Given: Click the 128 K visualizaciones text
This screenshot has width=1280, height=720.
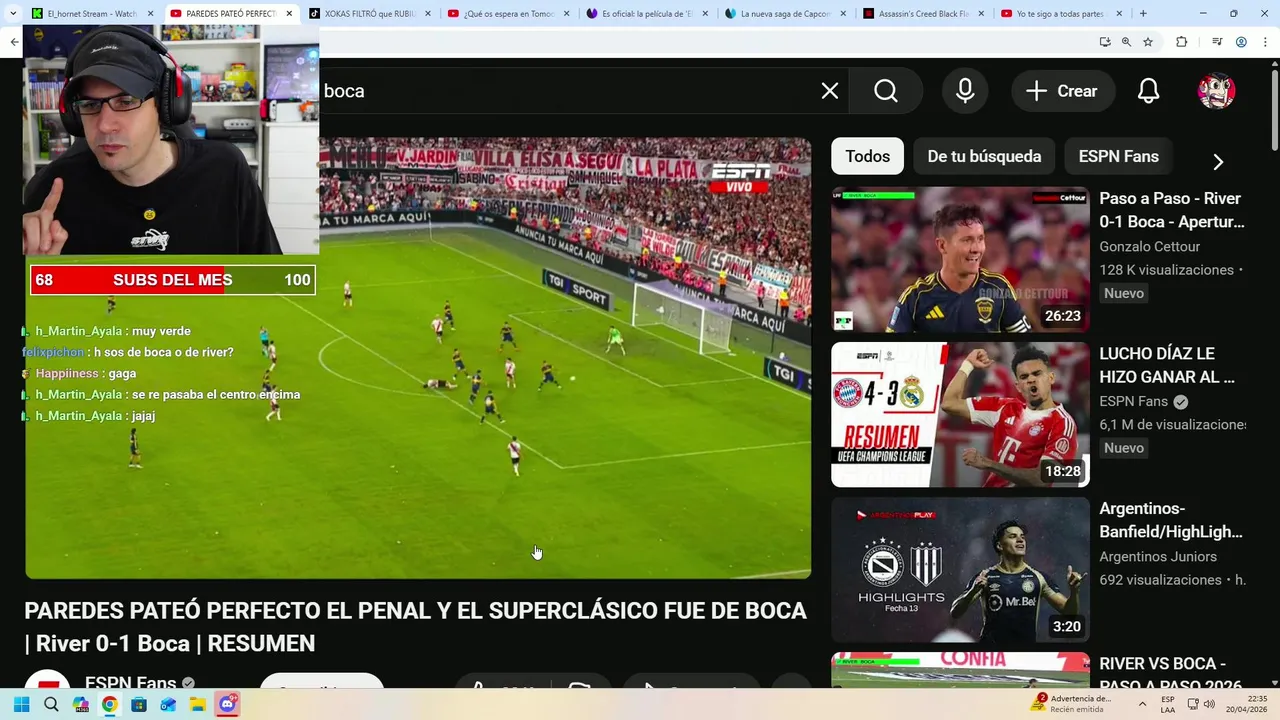Looking at the screenshot, I should pyautogui.click(x=1167, y=270).
